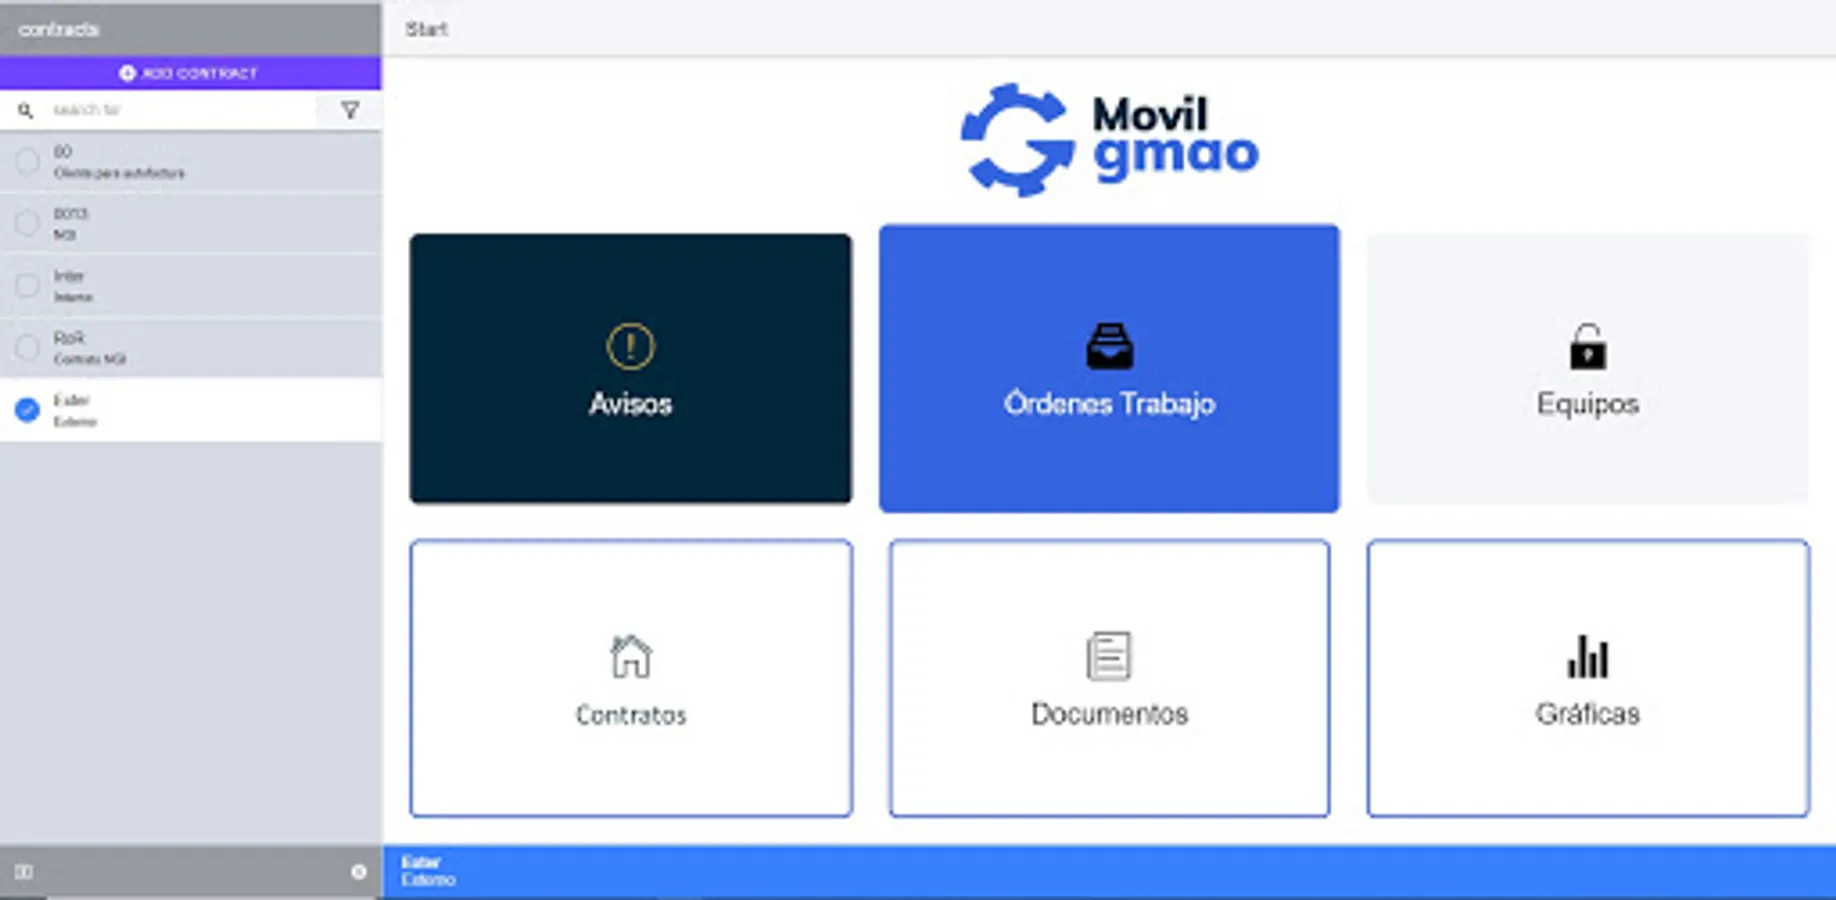1836x900 pixels.
Task: Select the radio for contract 00
Action: tap(27, 161)
